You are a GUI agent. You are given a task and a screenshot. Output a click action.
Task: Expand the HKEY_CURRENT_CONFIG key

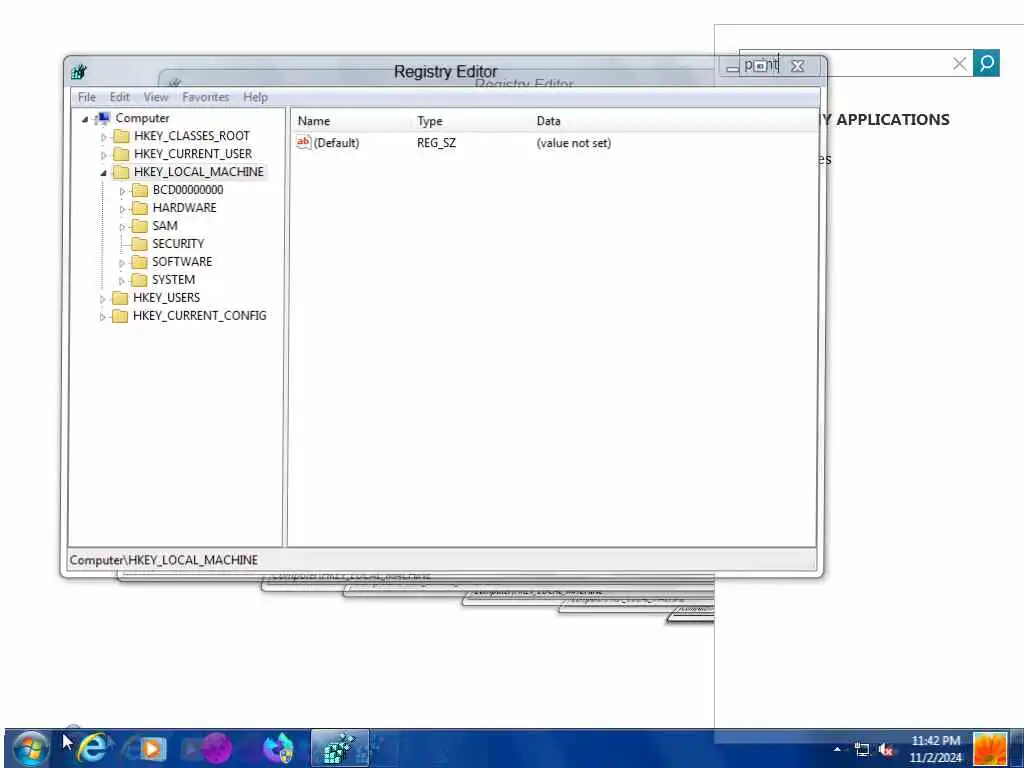tap(103, 316)
